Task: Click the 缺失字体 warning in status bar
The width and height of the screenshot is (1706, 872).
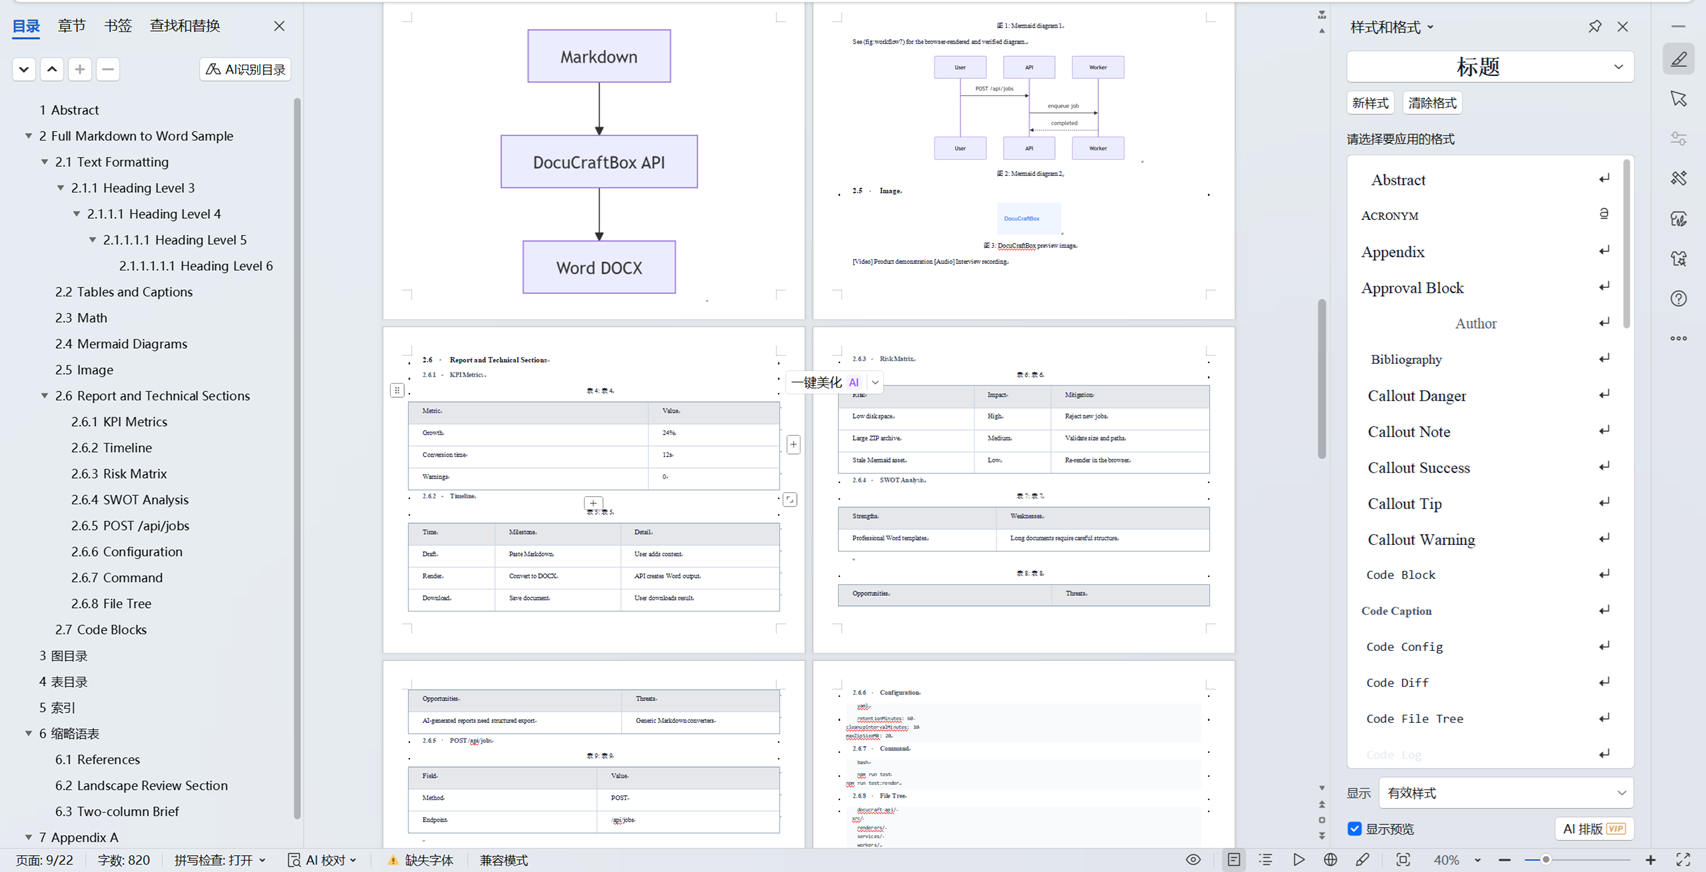Action: pyautogui.click(x=421, y=860)
